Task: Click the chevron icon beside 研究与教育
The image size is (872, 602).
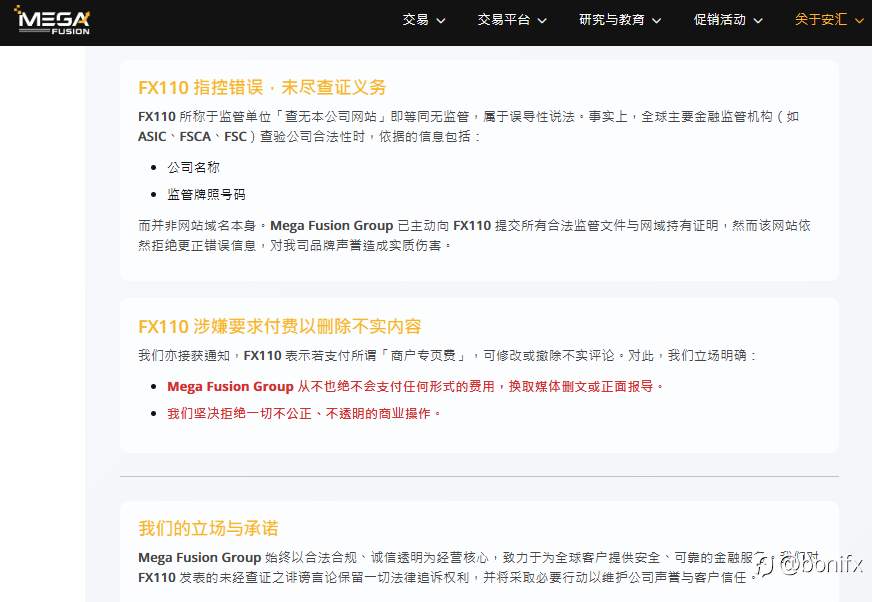Action: (657, 20)
